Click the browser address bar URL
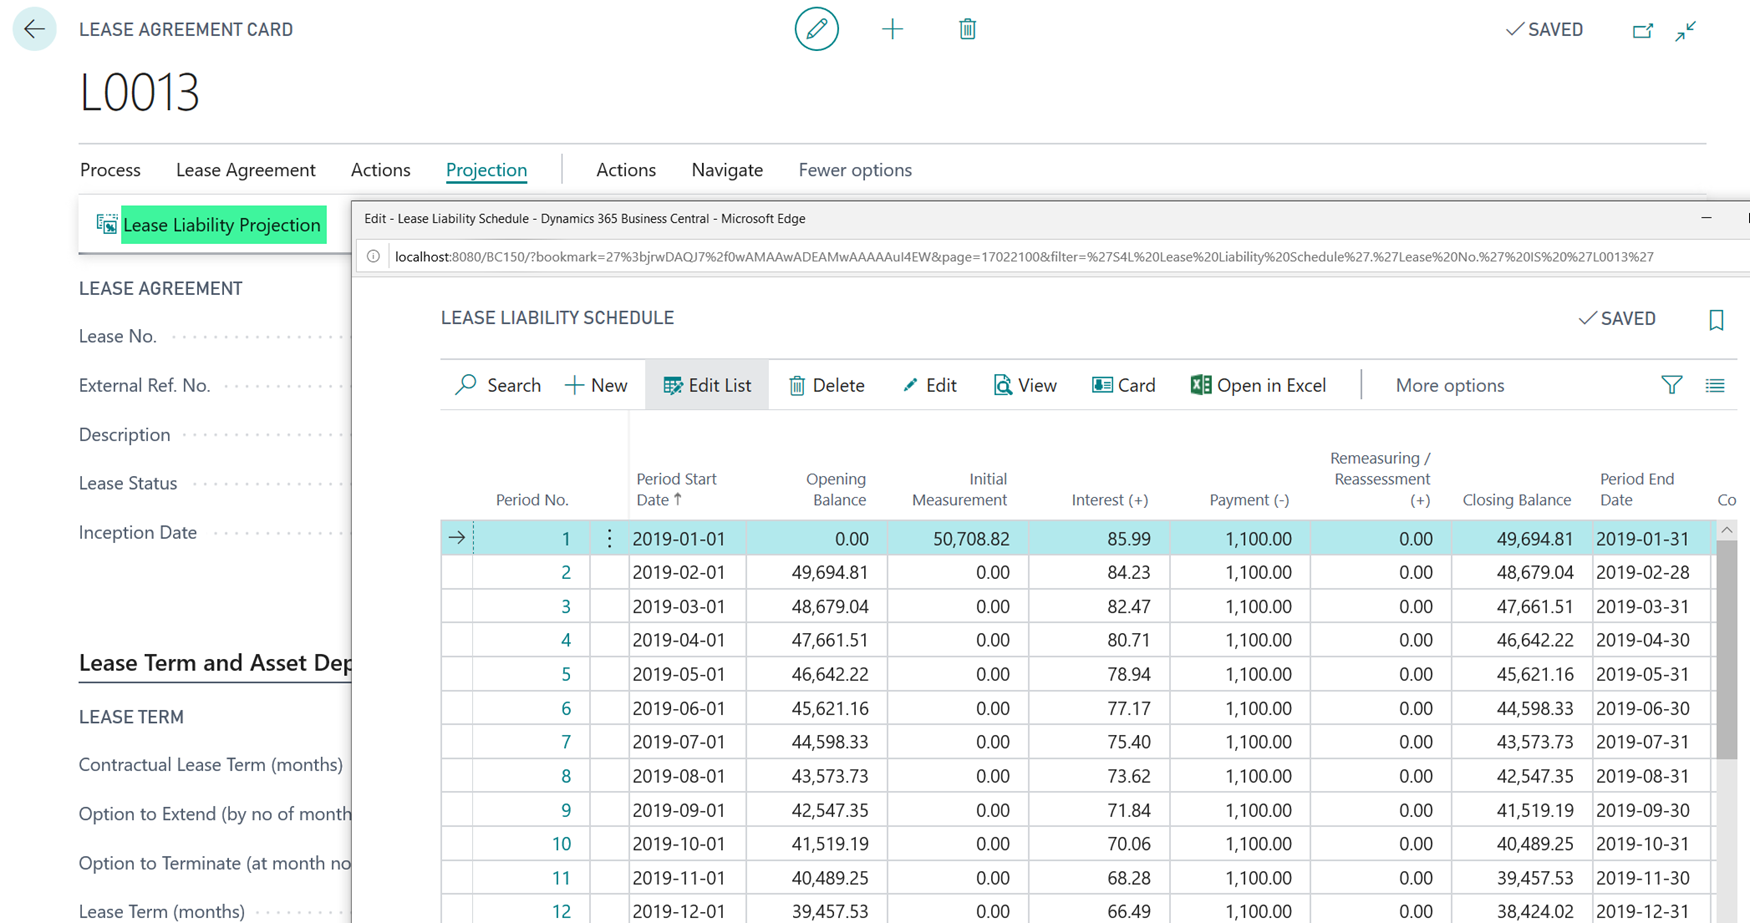Viewport: 1750px width, 923px height. (x=1024, y=257)
